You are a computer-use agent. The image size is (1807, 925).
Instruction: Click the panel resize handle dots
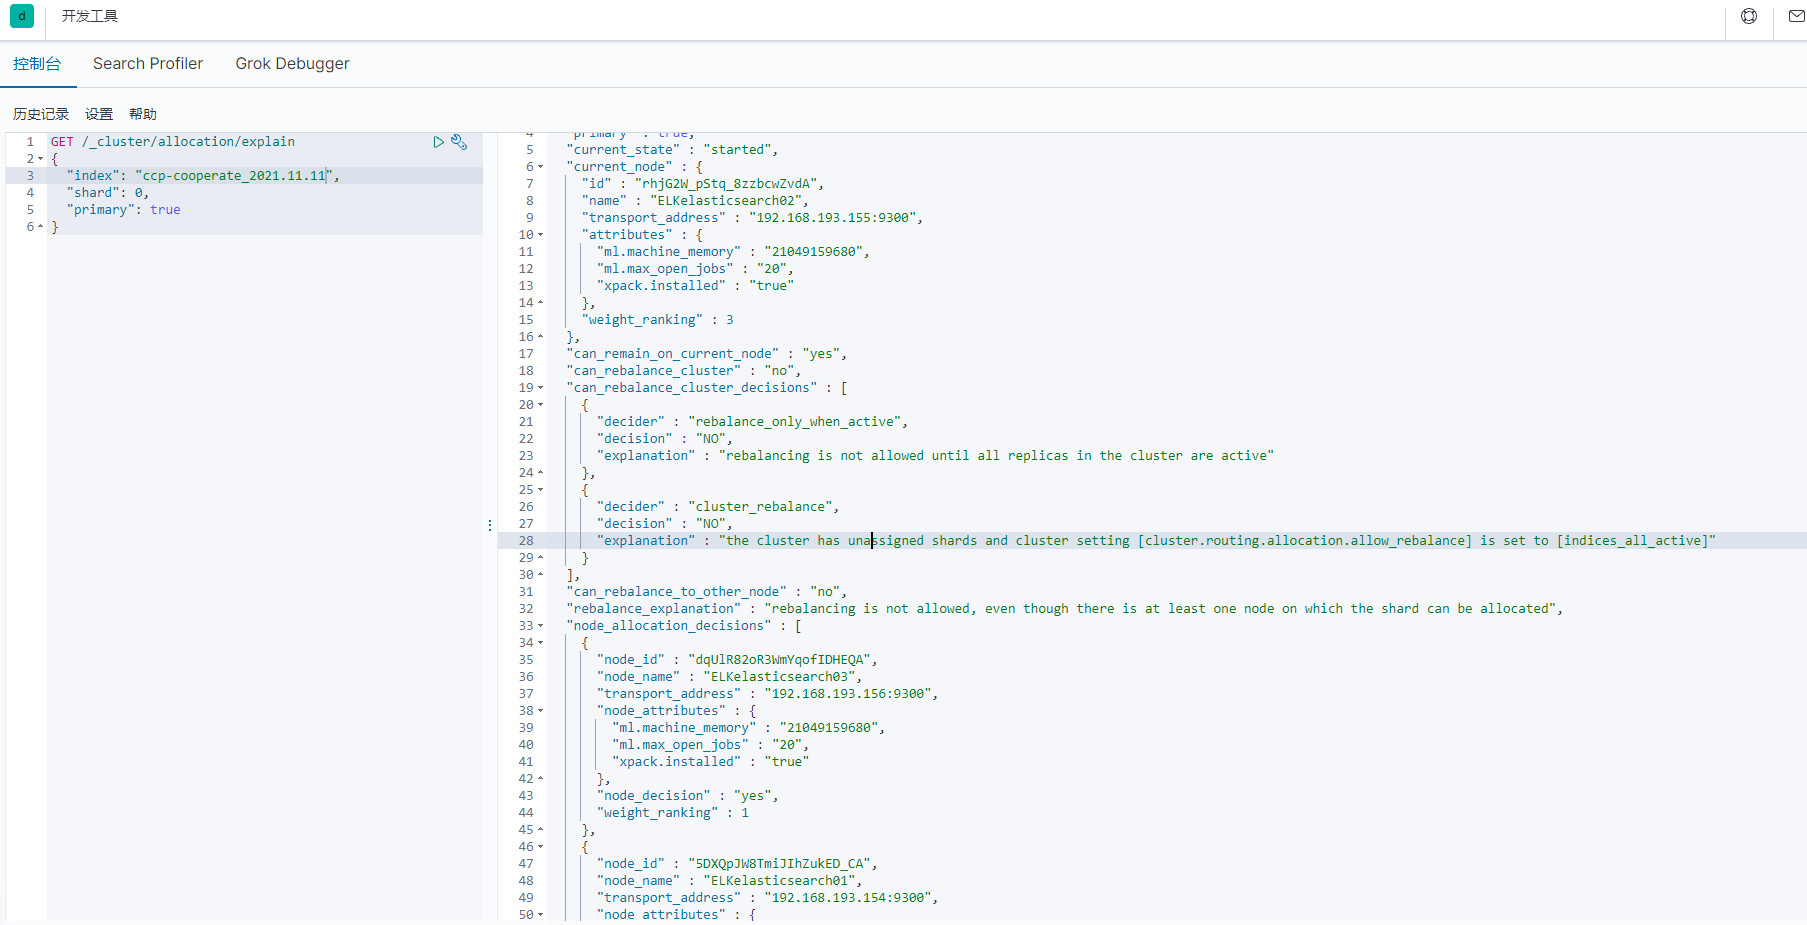coord(490,525)
